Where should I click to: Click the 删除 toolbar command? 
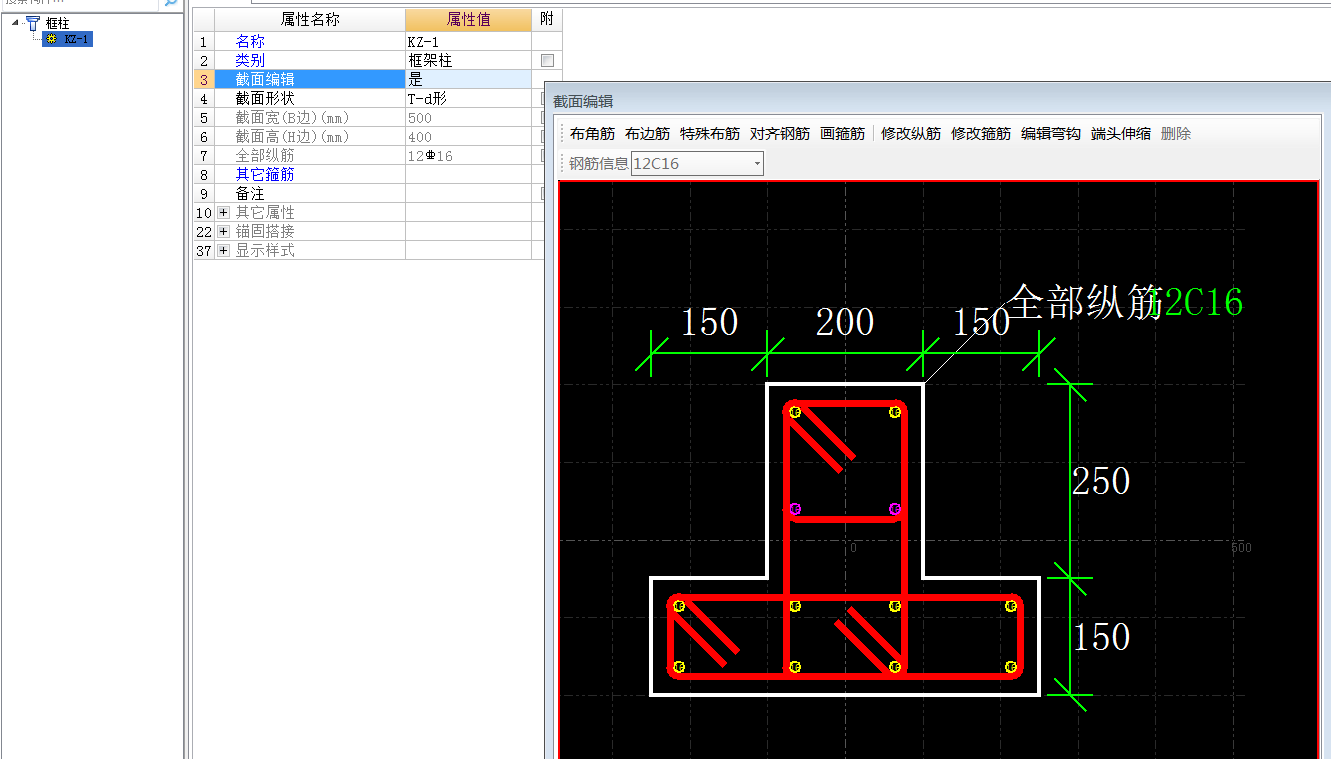tap(1176, 134)
